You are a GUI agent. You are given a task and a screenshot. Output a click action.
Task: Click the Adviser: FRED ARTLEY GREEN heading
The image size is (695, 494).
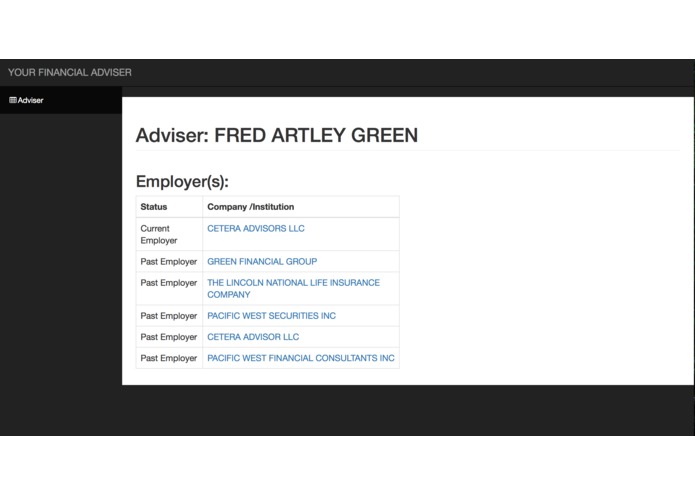pos(277,135)
